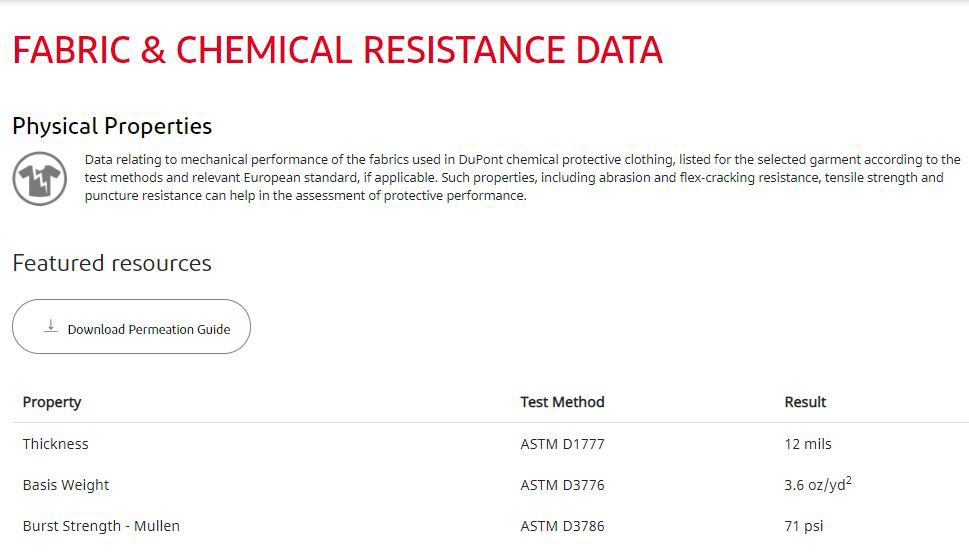The image size is (969, 554).
Task: Click the ASTM D1777 test method cell
Action: (562, 444)
